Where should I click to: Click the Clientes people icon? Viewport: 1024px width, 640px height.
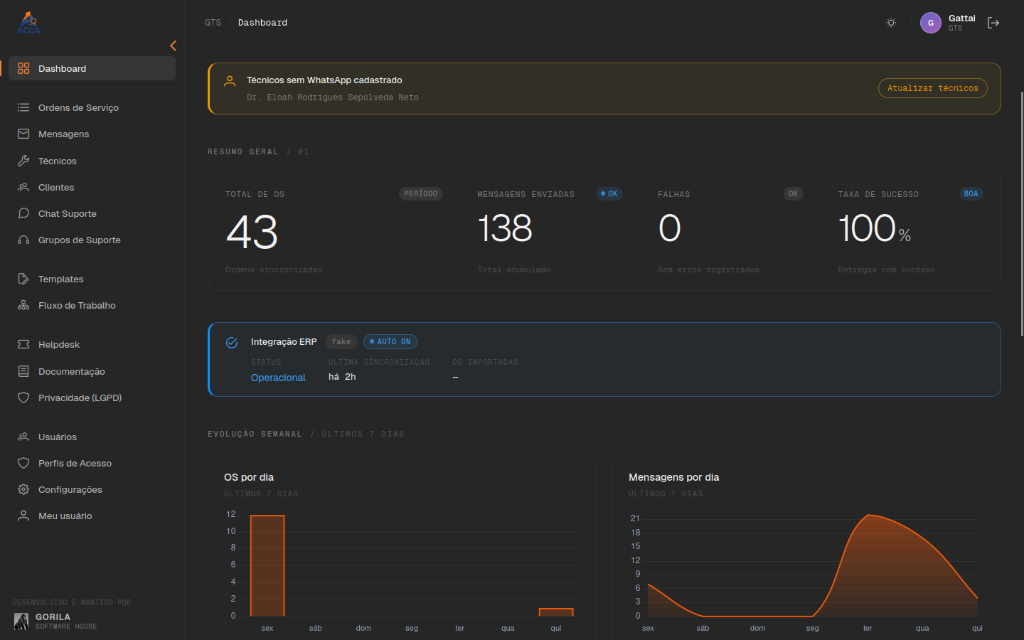click(24, 187)
